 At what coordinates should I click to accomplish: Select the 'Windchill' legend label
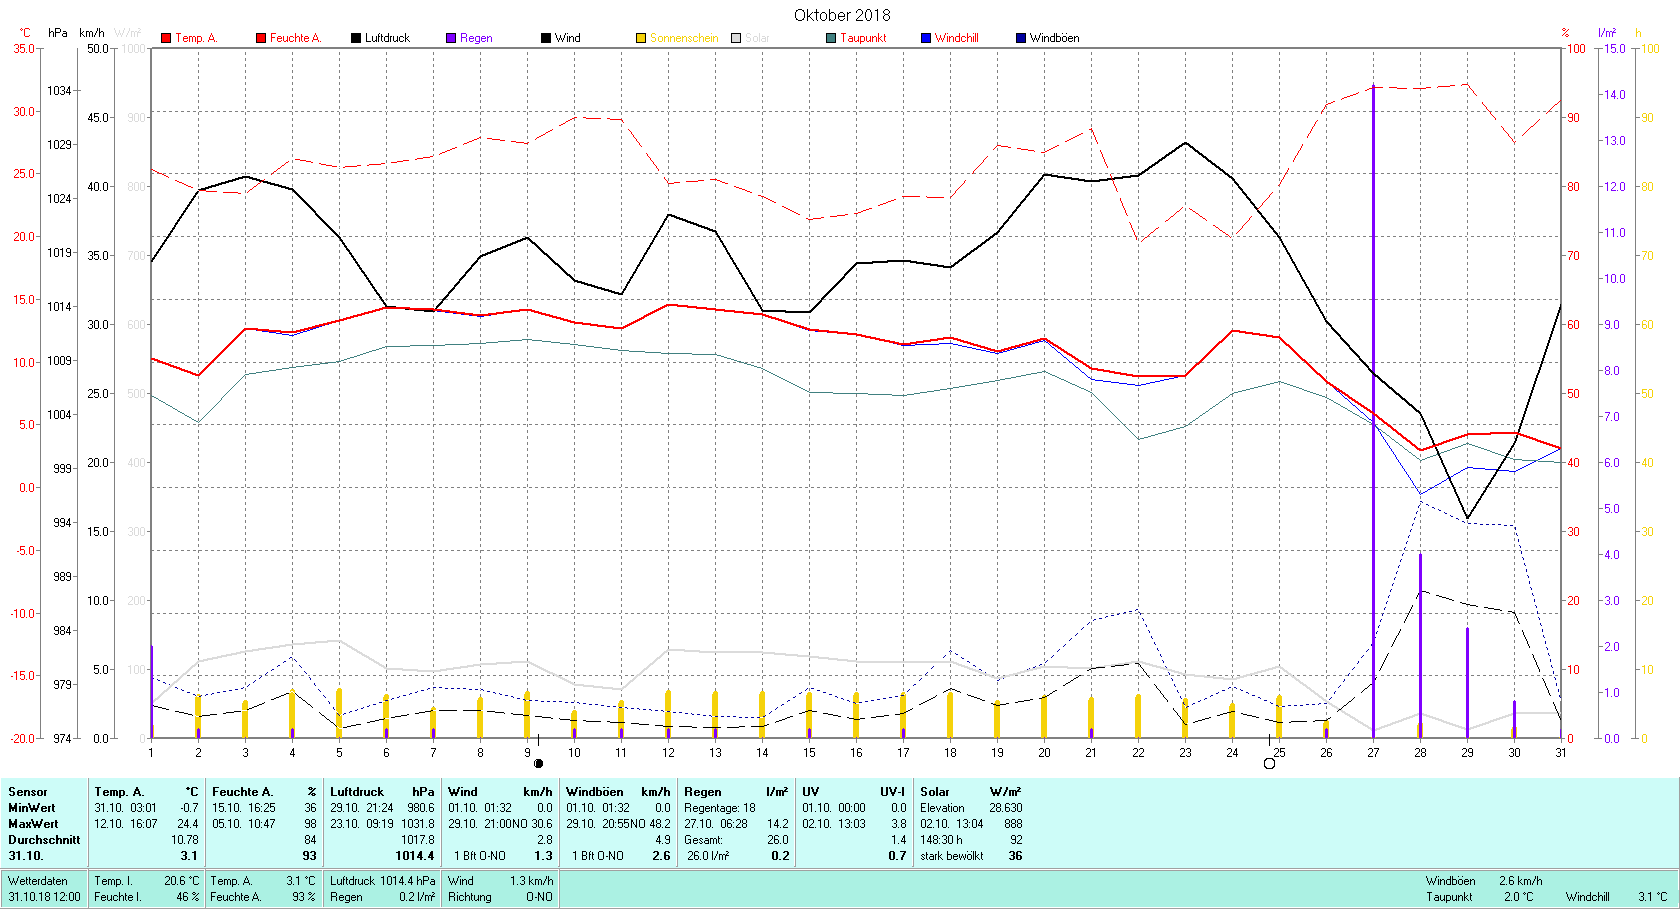click(x=957, y=38)
